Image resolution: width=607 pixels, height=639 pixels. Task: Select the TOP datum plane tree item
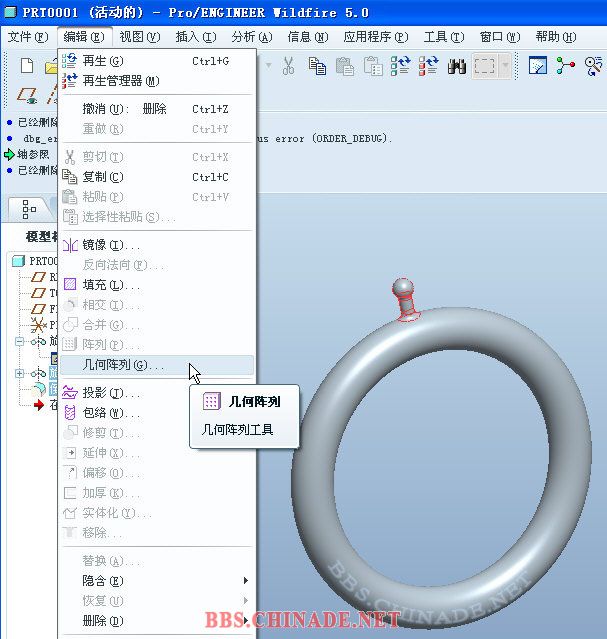45,293
